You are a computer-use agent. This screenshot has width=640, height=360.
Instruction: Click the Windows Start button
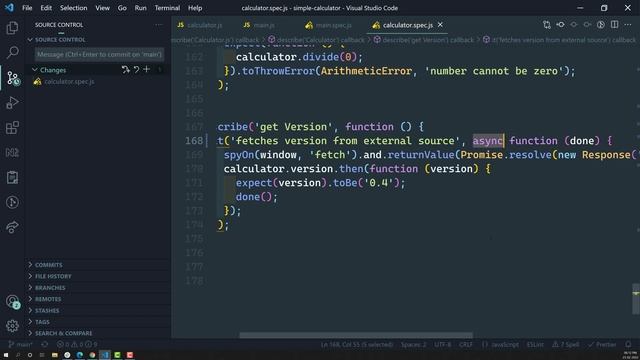[6, 355]
